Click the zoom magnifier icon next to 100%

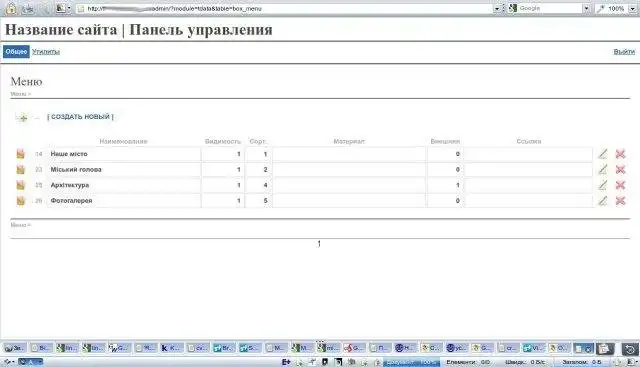(600, 9)
